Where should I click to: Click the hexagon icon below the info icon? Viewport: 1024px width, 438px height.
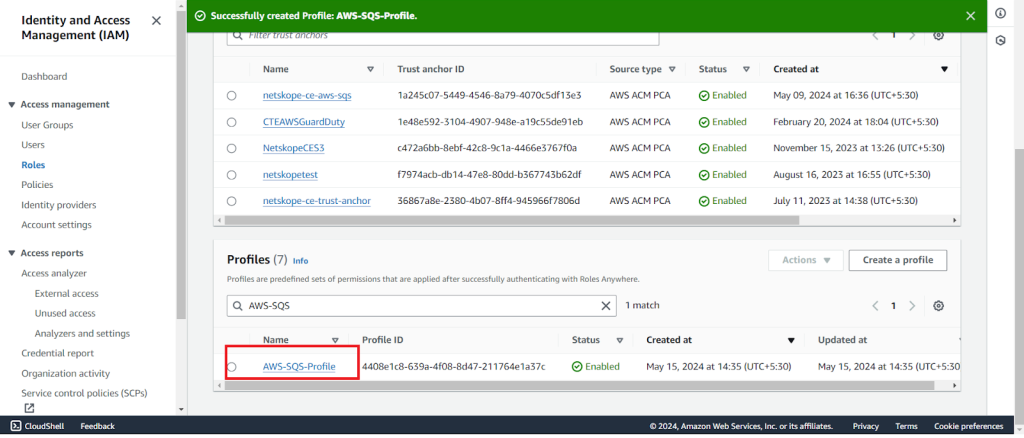(1000, 40)
